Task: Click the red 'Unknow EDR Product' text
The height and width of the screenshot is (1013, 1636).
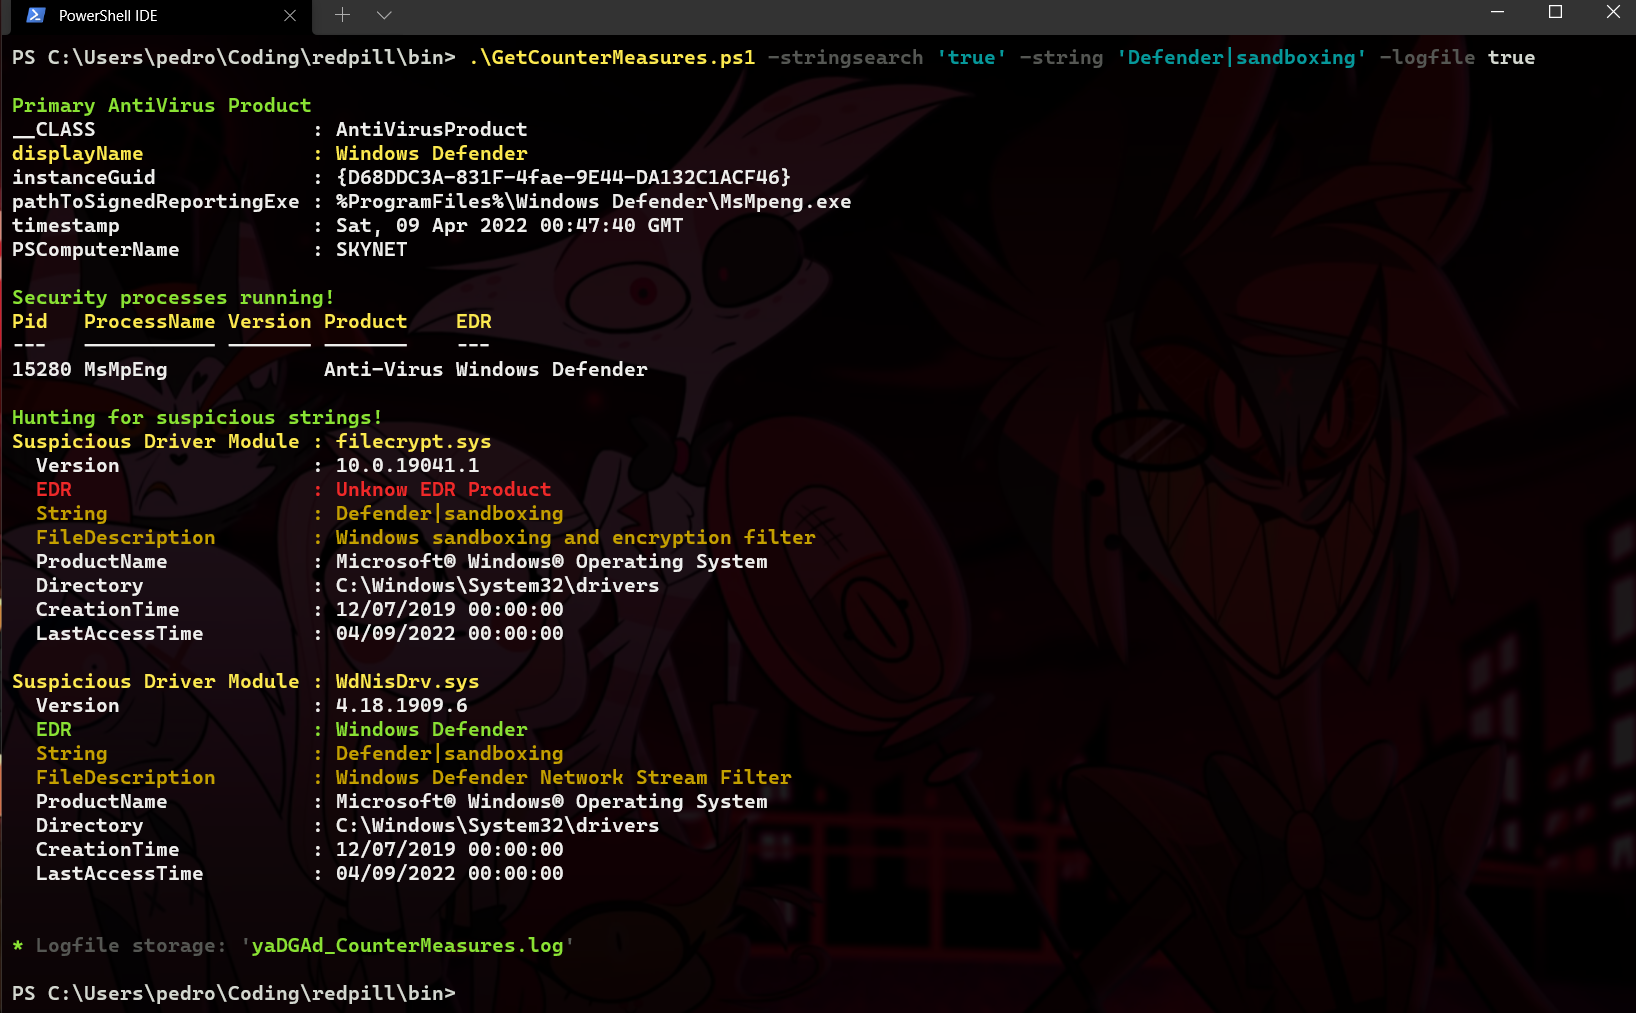Action: pos(443,489)
